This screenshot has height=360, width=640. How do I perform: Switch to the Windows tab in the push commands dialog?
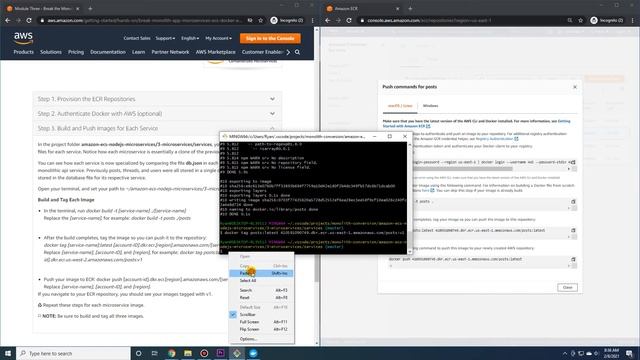(x=430, y=106)
